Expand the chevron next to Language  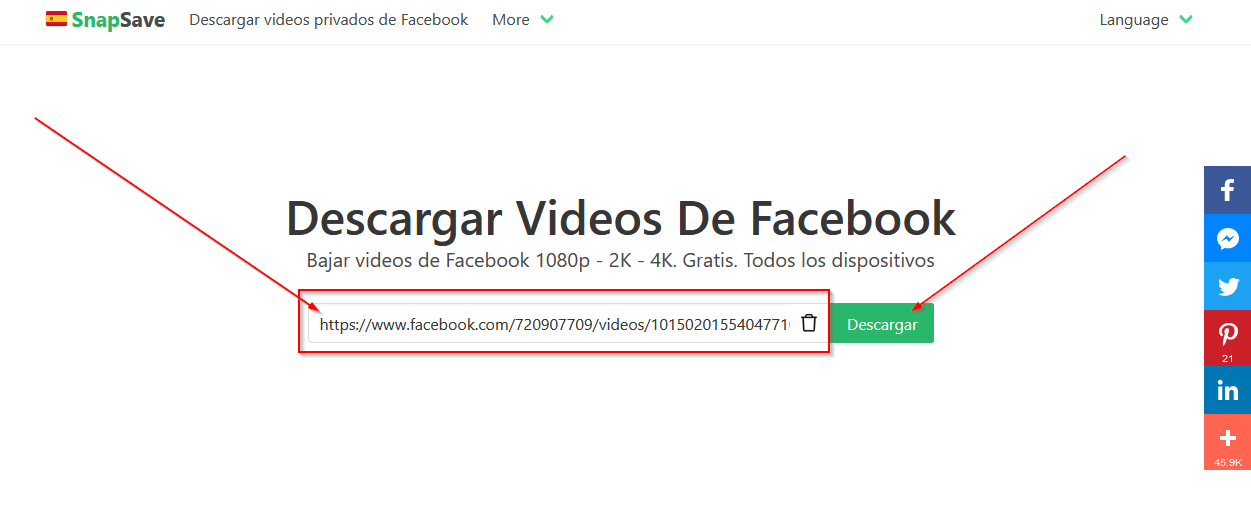tap(1186, 20)
